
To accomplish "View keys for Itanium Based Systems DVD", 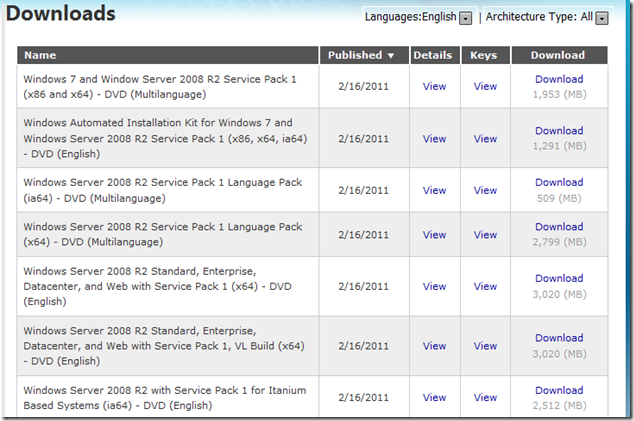I will [486, 398].
